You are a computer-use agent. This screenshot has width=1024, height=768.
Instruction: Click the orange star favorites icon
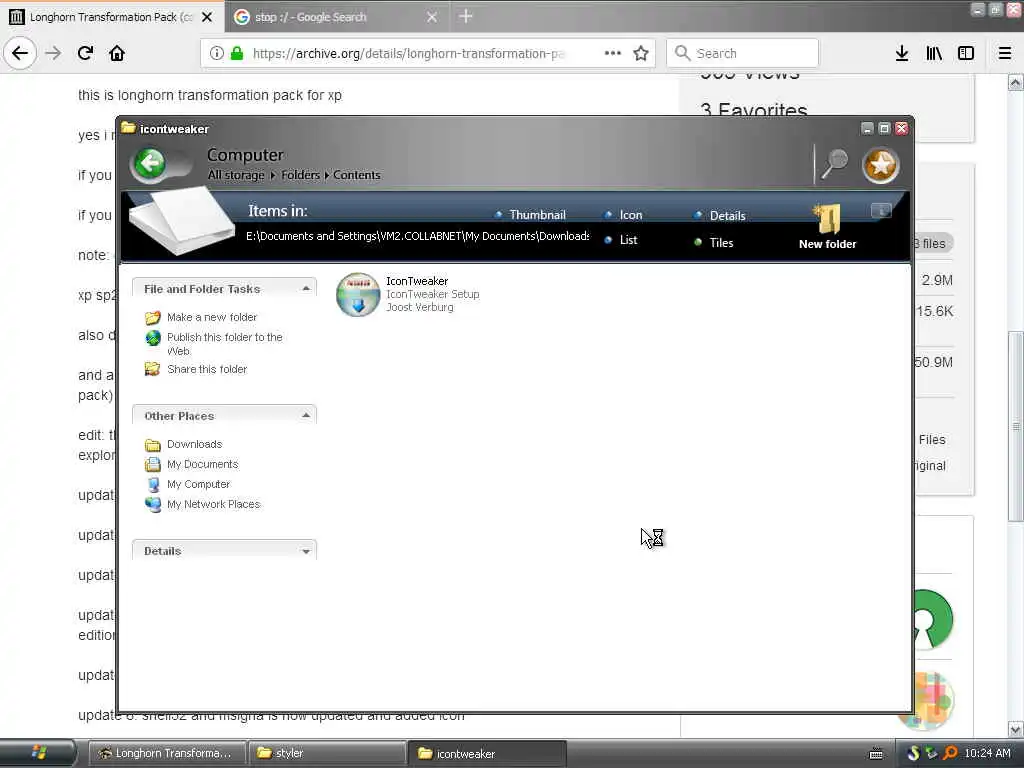tap(880, 165)
